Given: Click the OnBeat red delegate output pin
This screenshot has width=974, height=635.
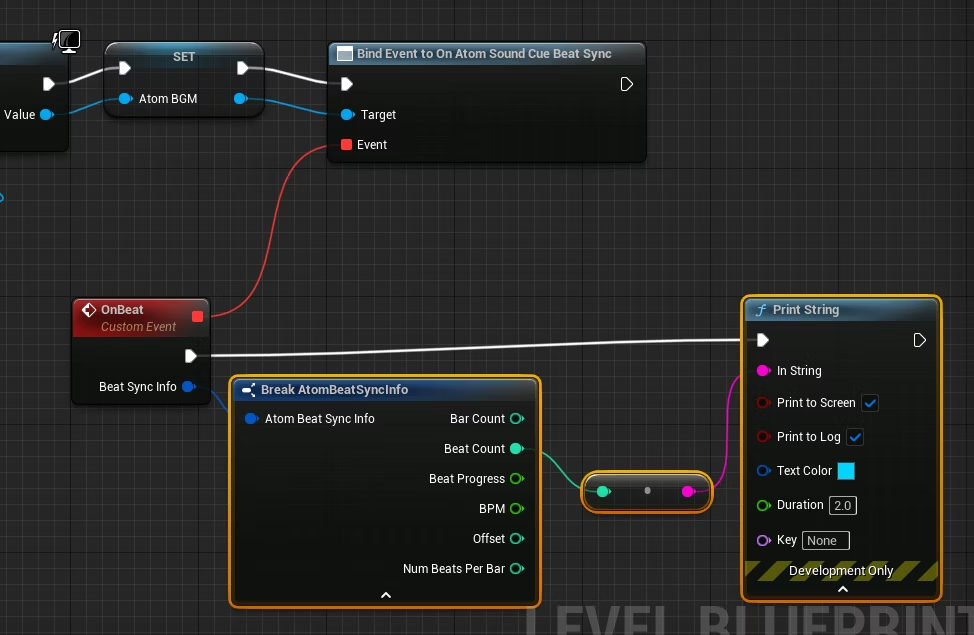Looking at the screenshot, I should coord(197,317).
